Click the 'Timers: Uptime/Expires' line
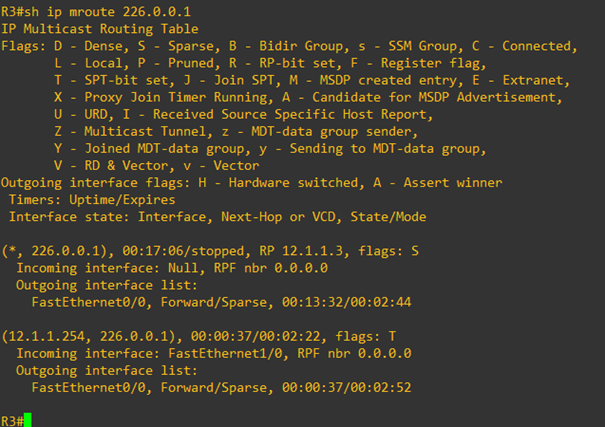This screenshot has width=605, height=427. pyautogui.click(x=92, y=200)
